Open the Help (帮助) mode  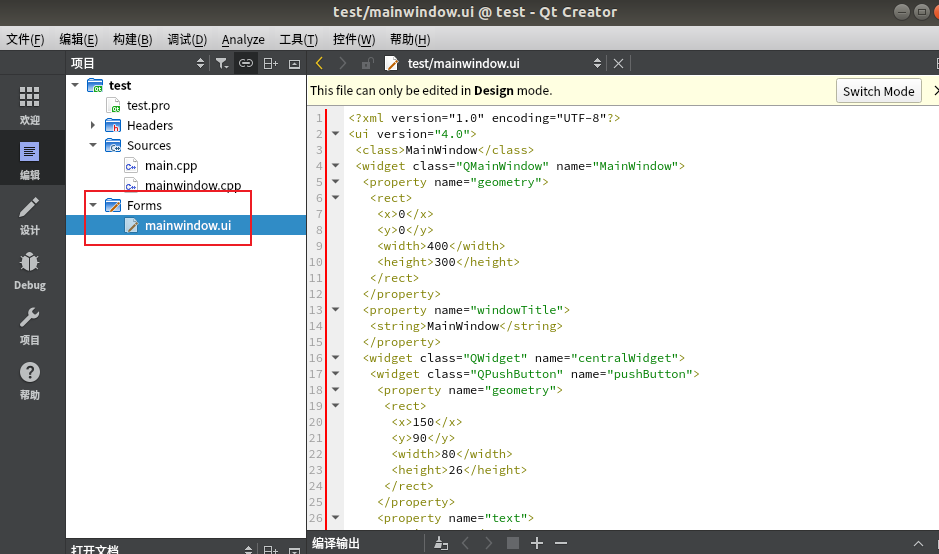pyautogui.click(x=29, y=380)
